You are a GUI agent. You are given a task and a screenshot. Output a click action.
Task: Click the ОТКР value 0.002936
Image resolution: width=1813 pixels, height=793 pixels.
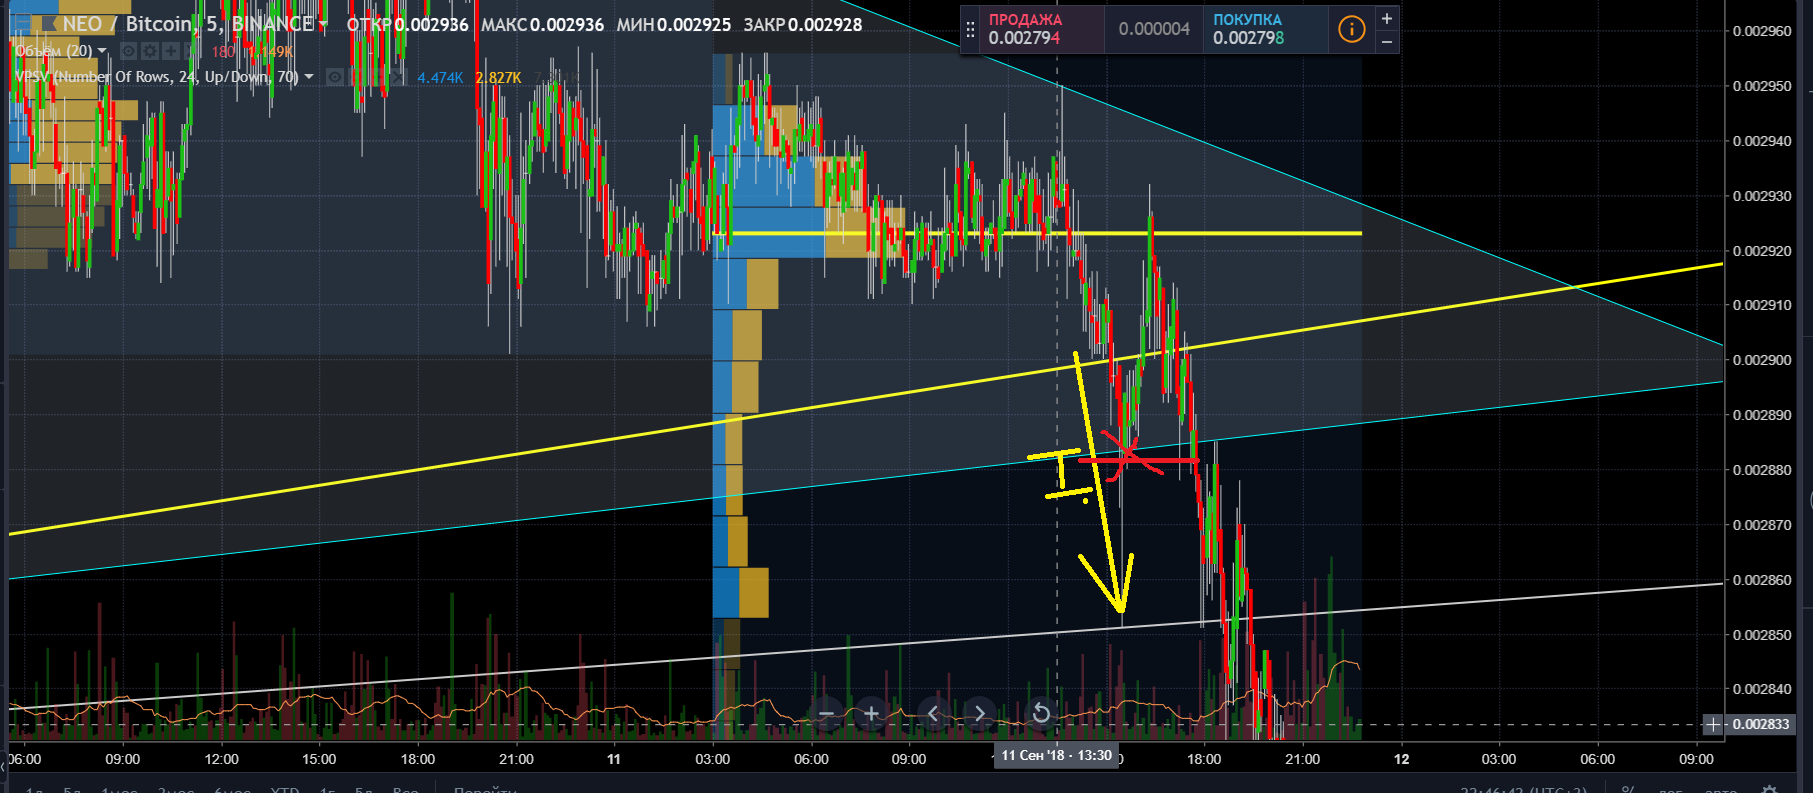[431, 24]
